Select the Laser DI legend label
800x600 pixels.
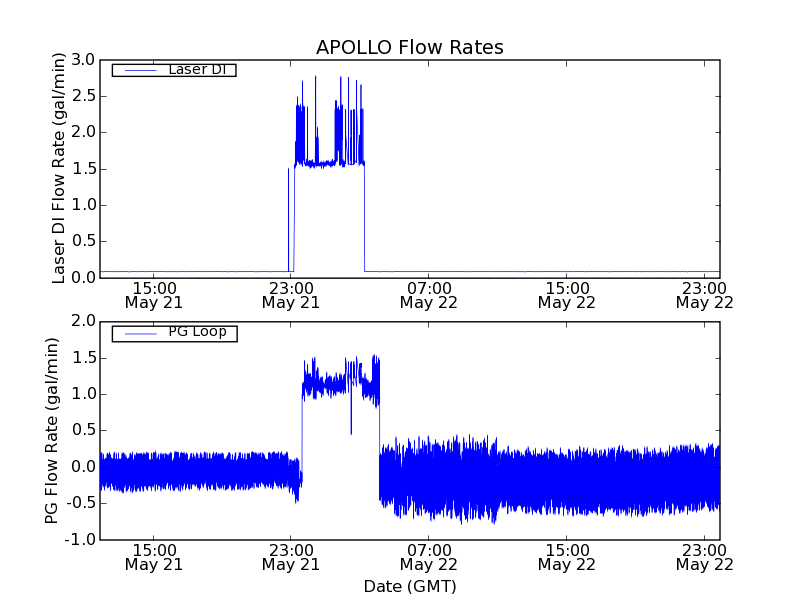point(196,70)
